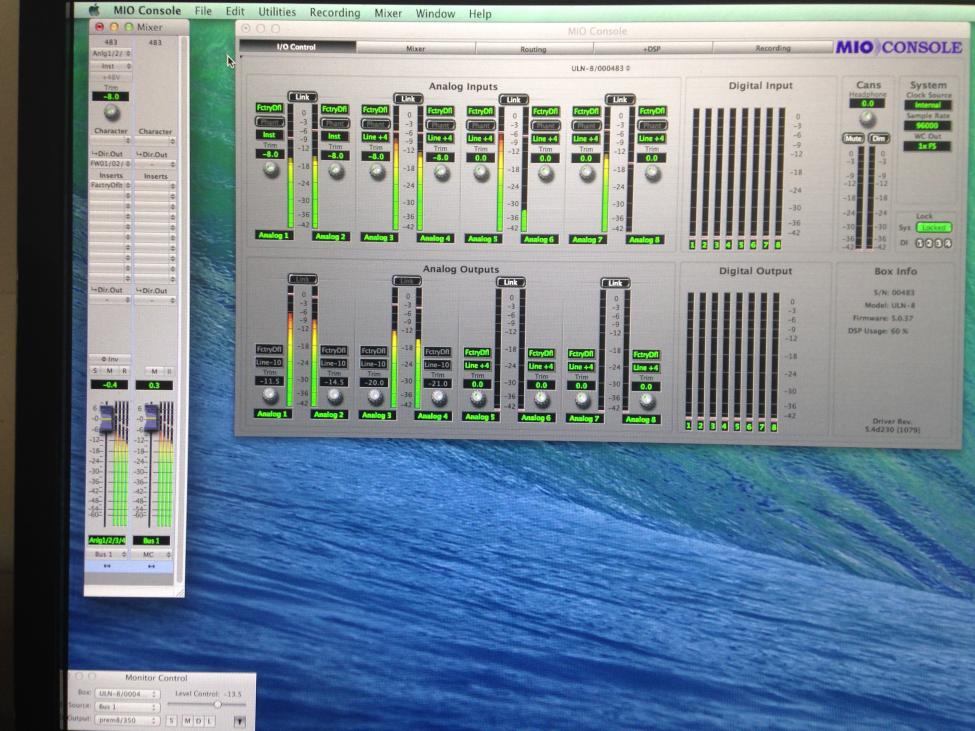Click the Analog 8 output trim knob
The image size is (975, 731).
pos(647,400)
